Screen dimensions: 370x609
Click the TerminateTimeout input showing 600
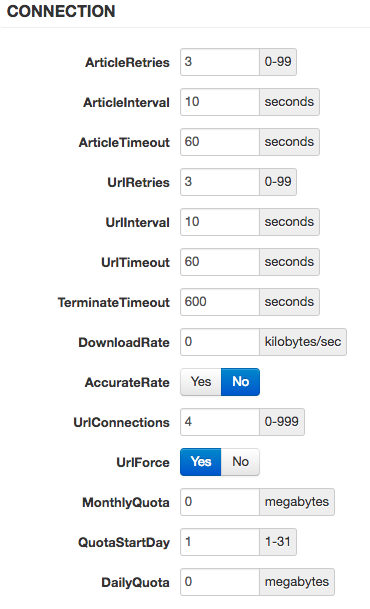[x=220, y=302]
